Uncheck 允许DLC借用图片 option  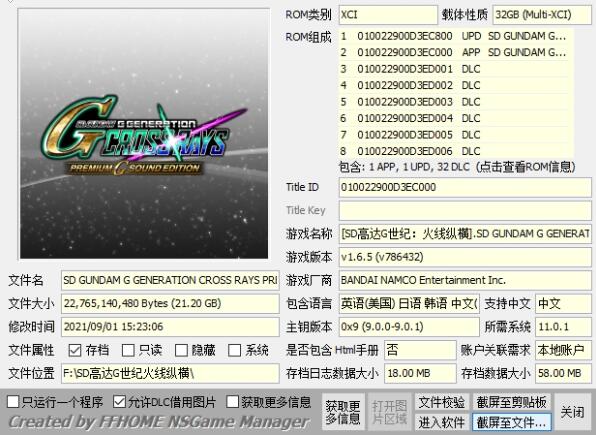(x=119, y=402)
